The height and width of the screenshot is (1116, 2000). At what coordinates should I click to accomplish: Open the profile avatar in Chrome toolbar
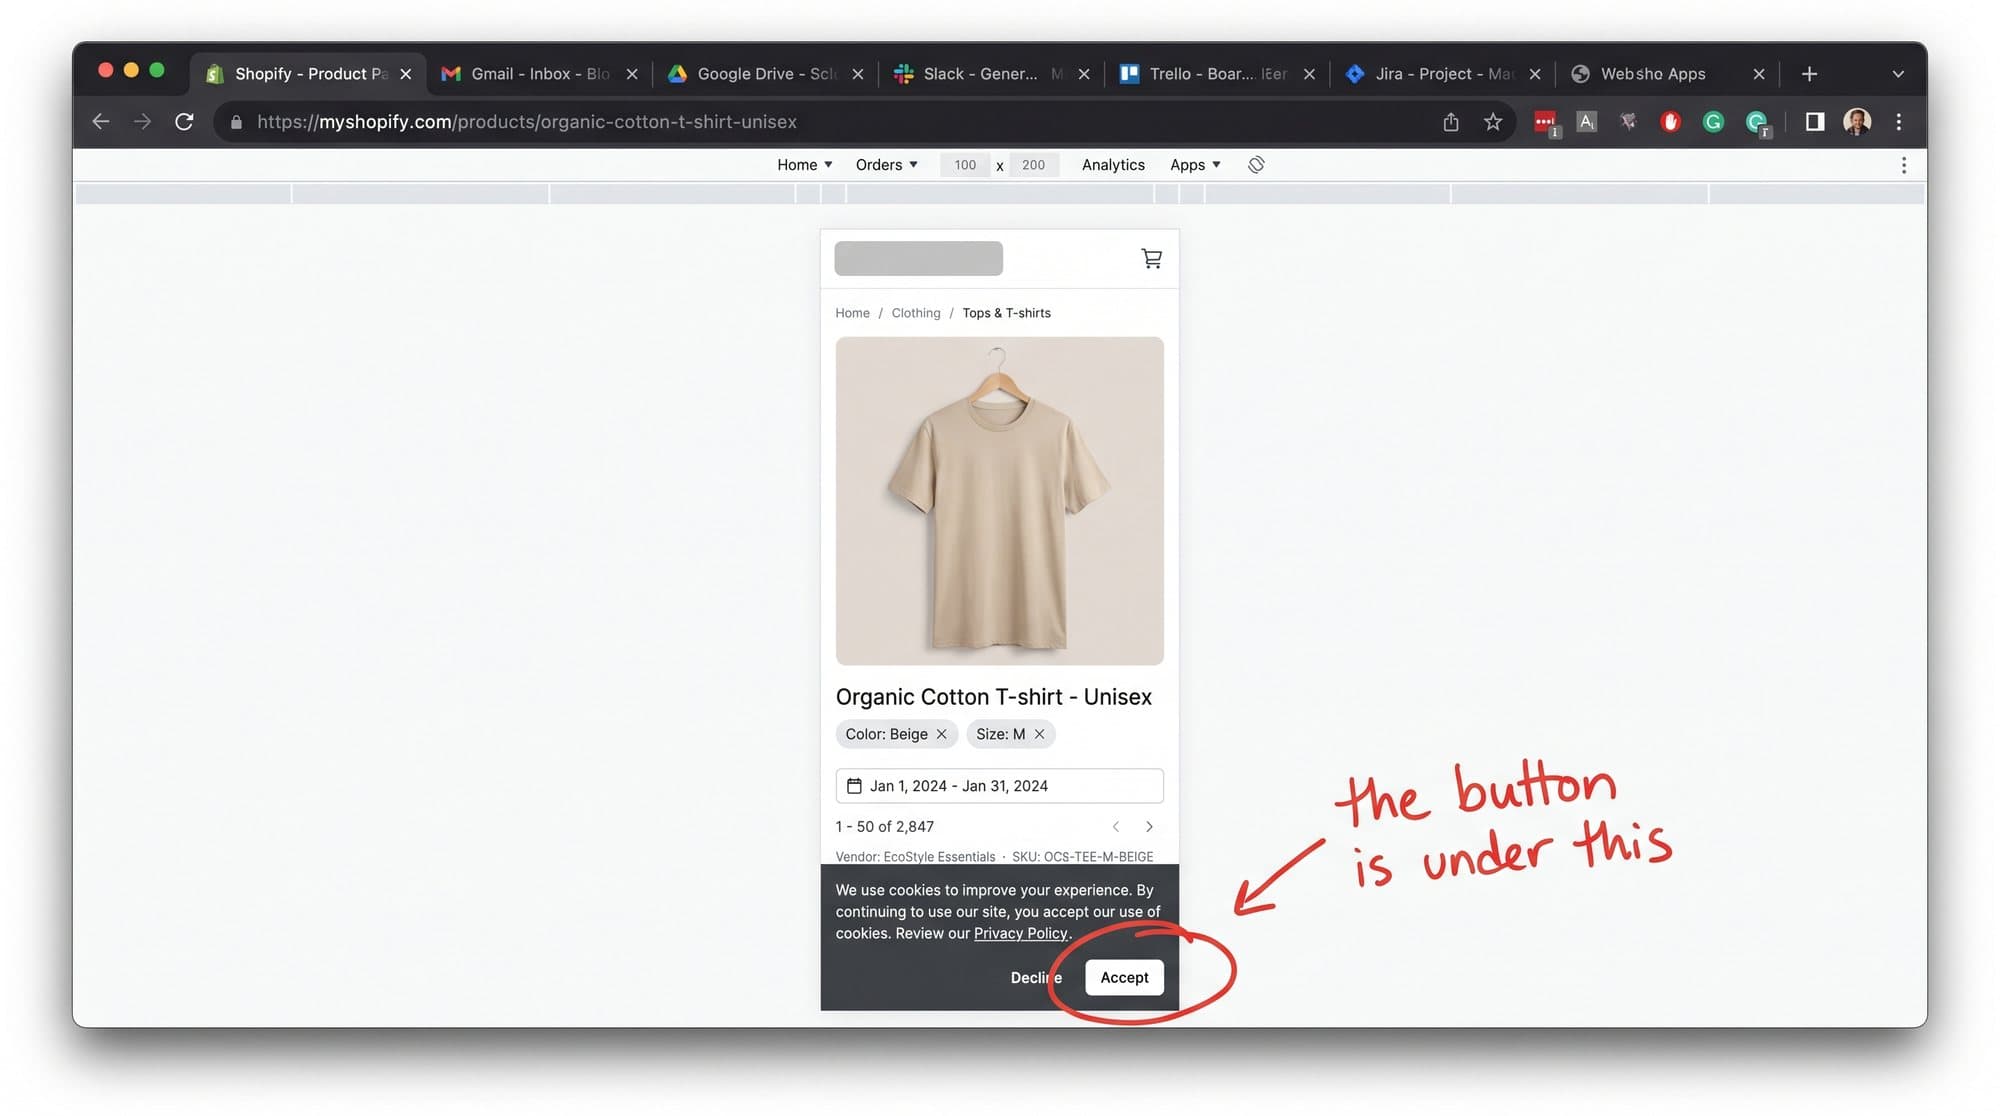pyautogui.click(x=1857, y=122)
